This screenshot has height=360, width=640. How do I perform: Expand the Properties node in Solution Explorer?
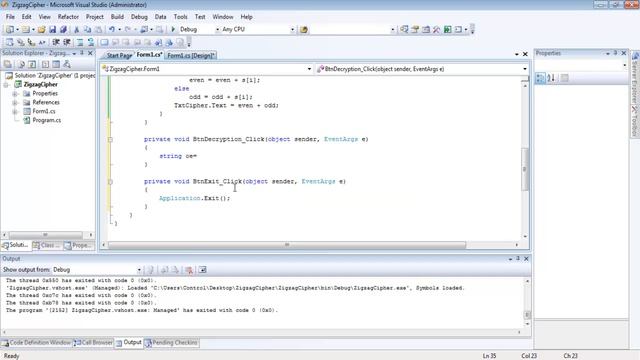coord(15,93)
